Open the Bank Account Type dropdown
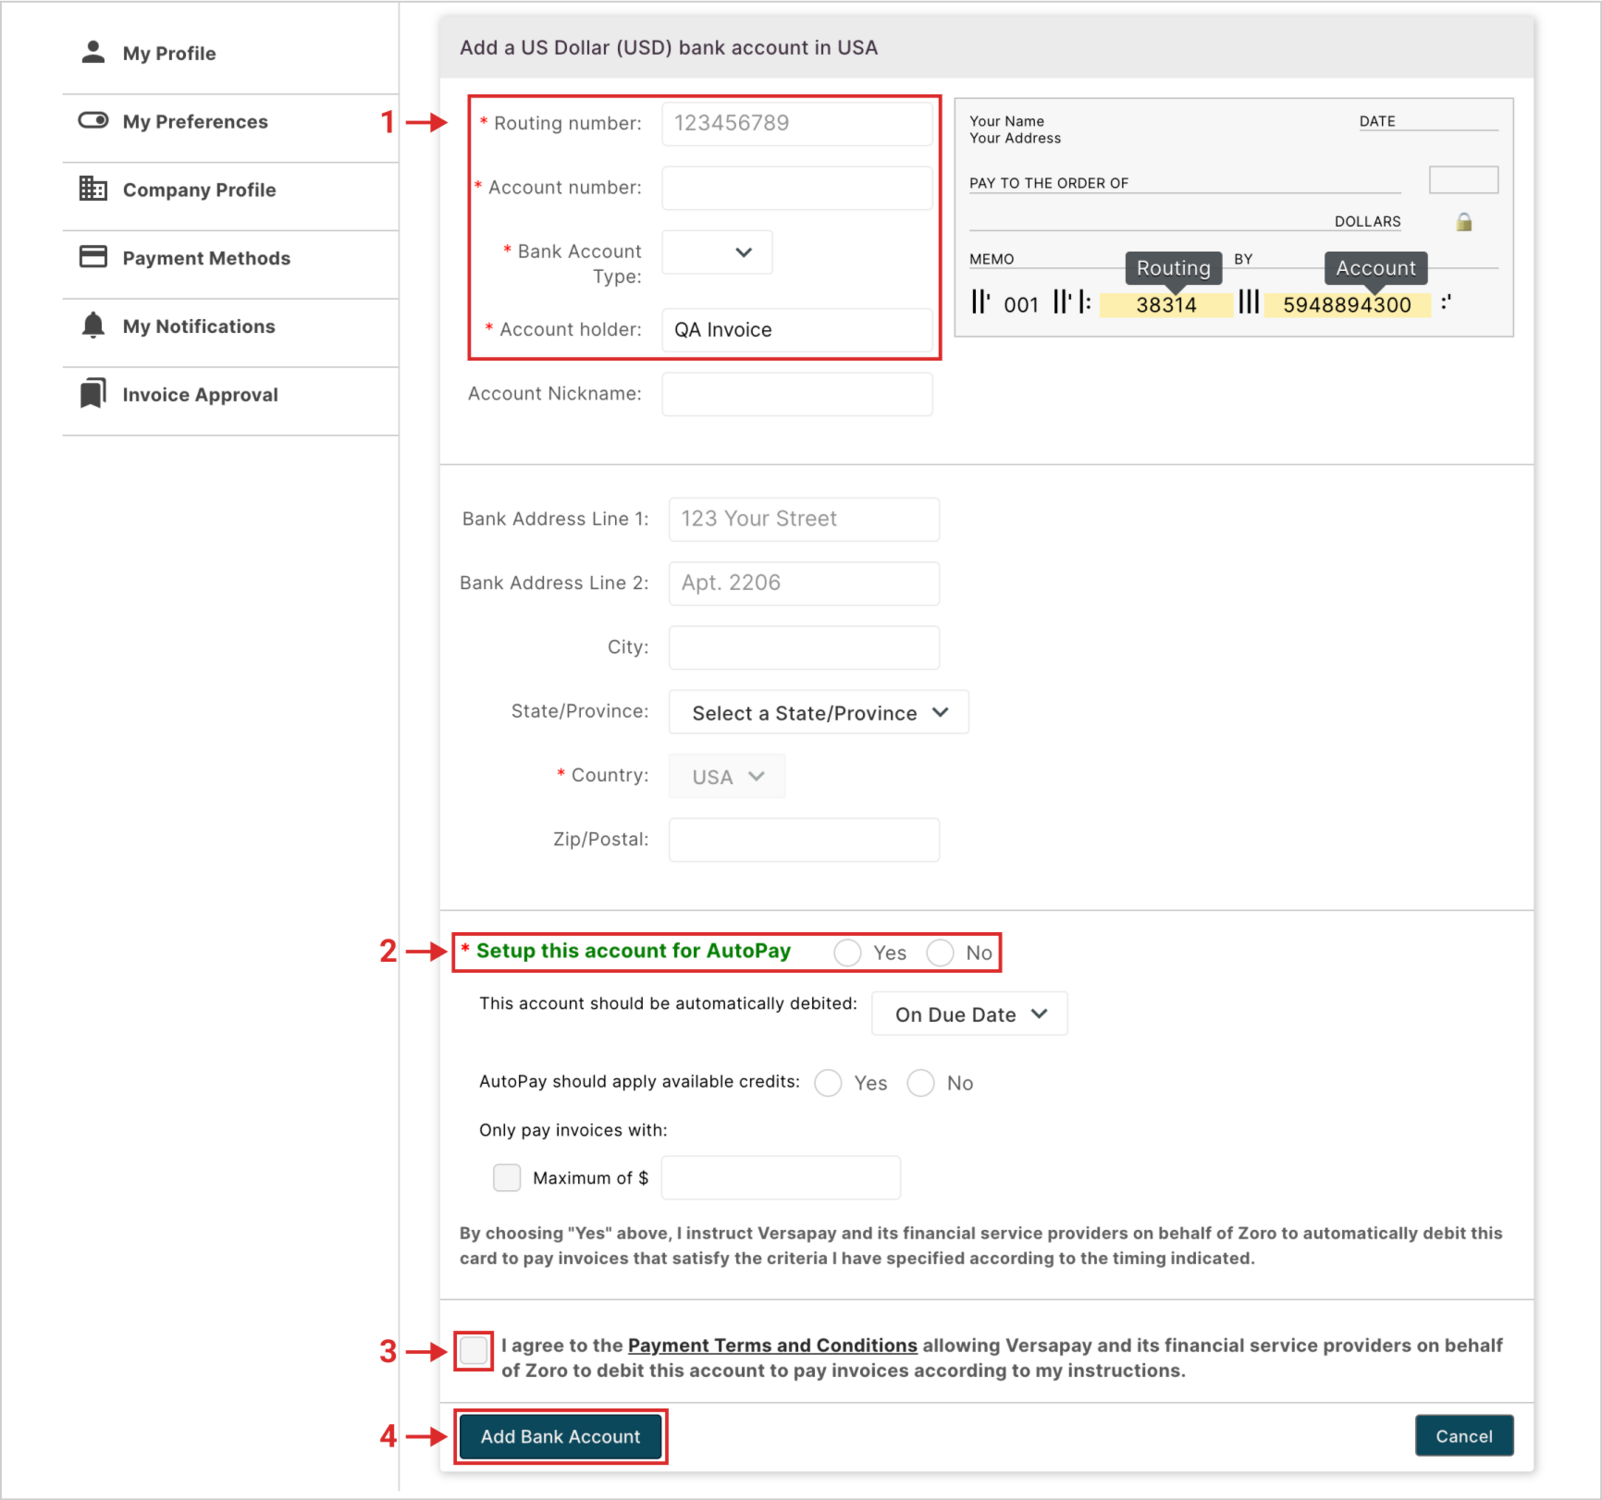1602x1500 pixels. tap(717, 253)
